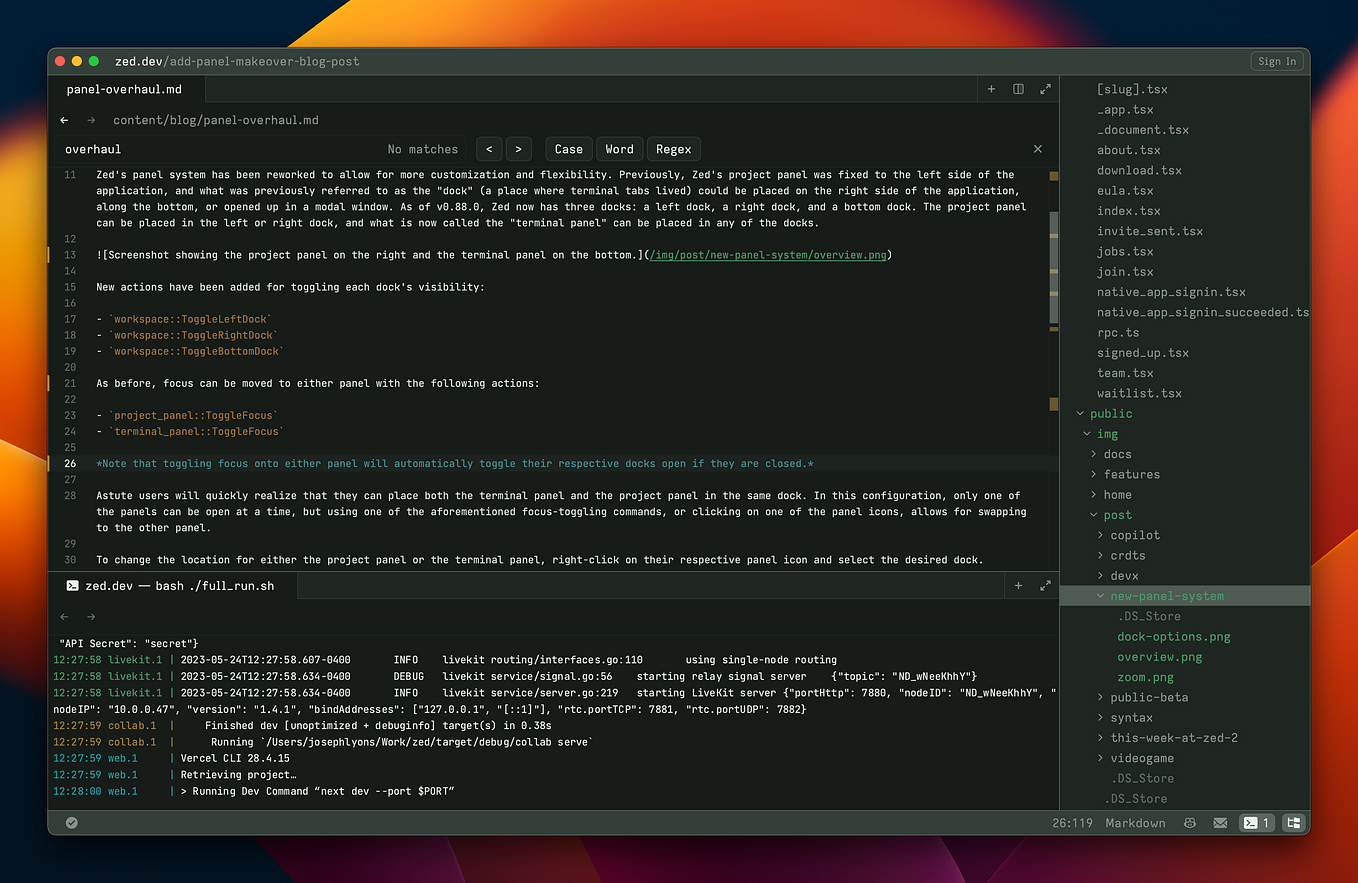Open Copilot menu from the status bar
The image size is (1358, 883).
coord(1189,822)
